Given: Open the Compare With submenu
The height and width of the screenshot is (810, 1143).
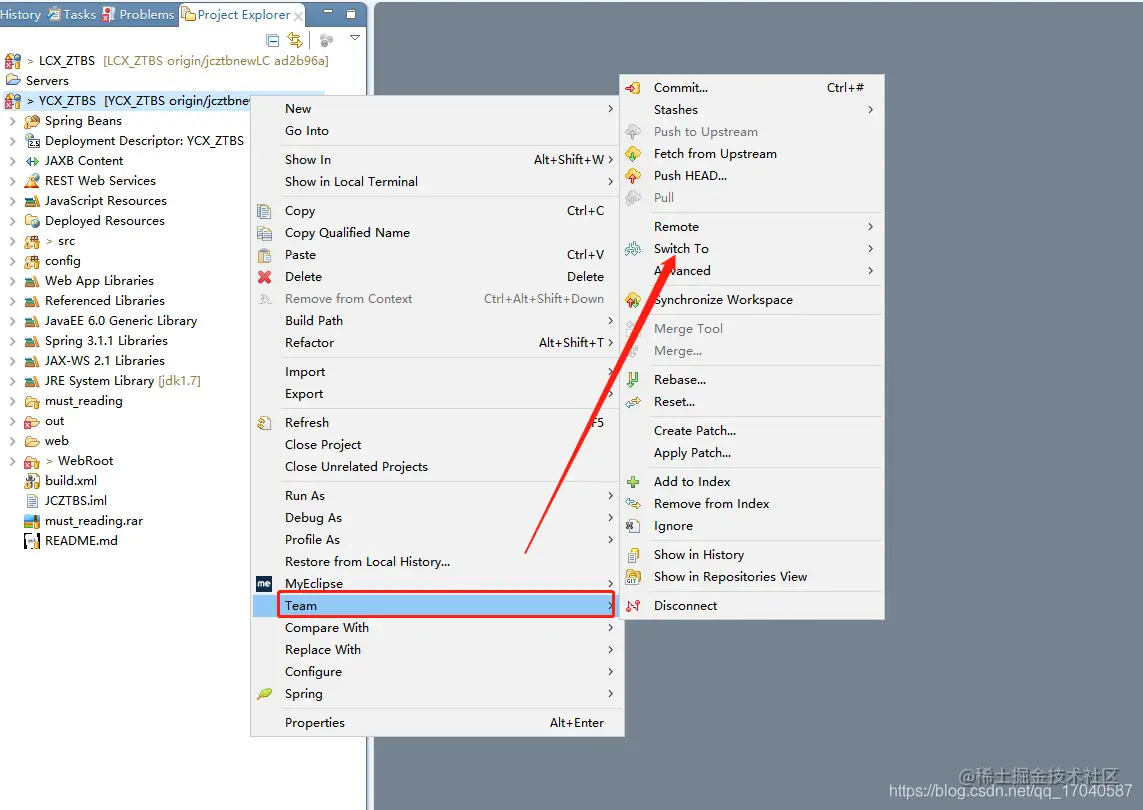Looking at the screenshot, I should point(435,628).
